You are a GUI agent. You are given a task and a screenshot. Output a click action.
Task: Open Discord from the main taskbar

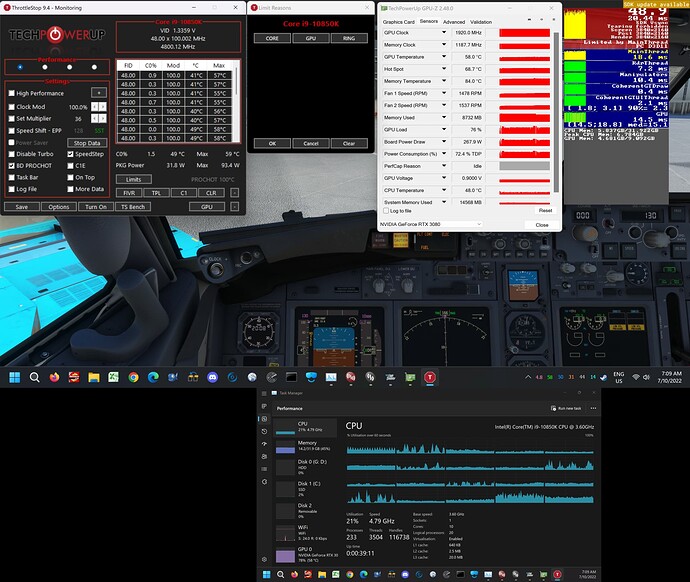point(213,377)
